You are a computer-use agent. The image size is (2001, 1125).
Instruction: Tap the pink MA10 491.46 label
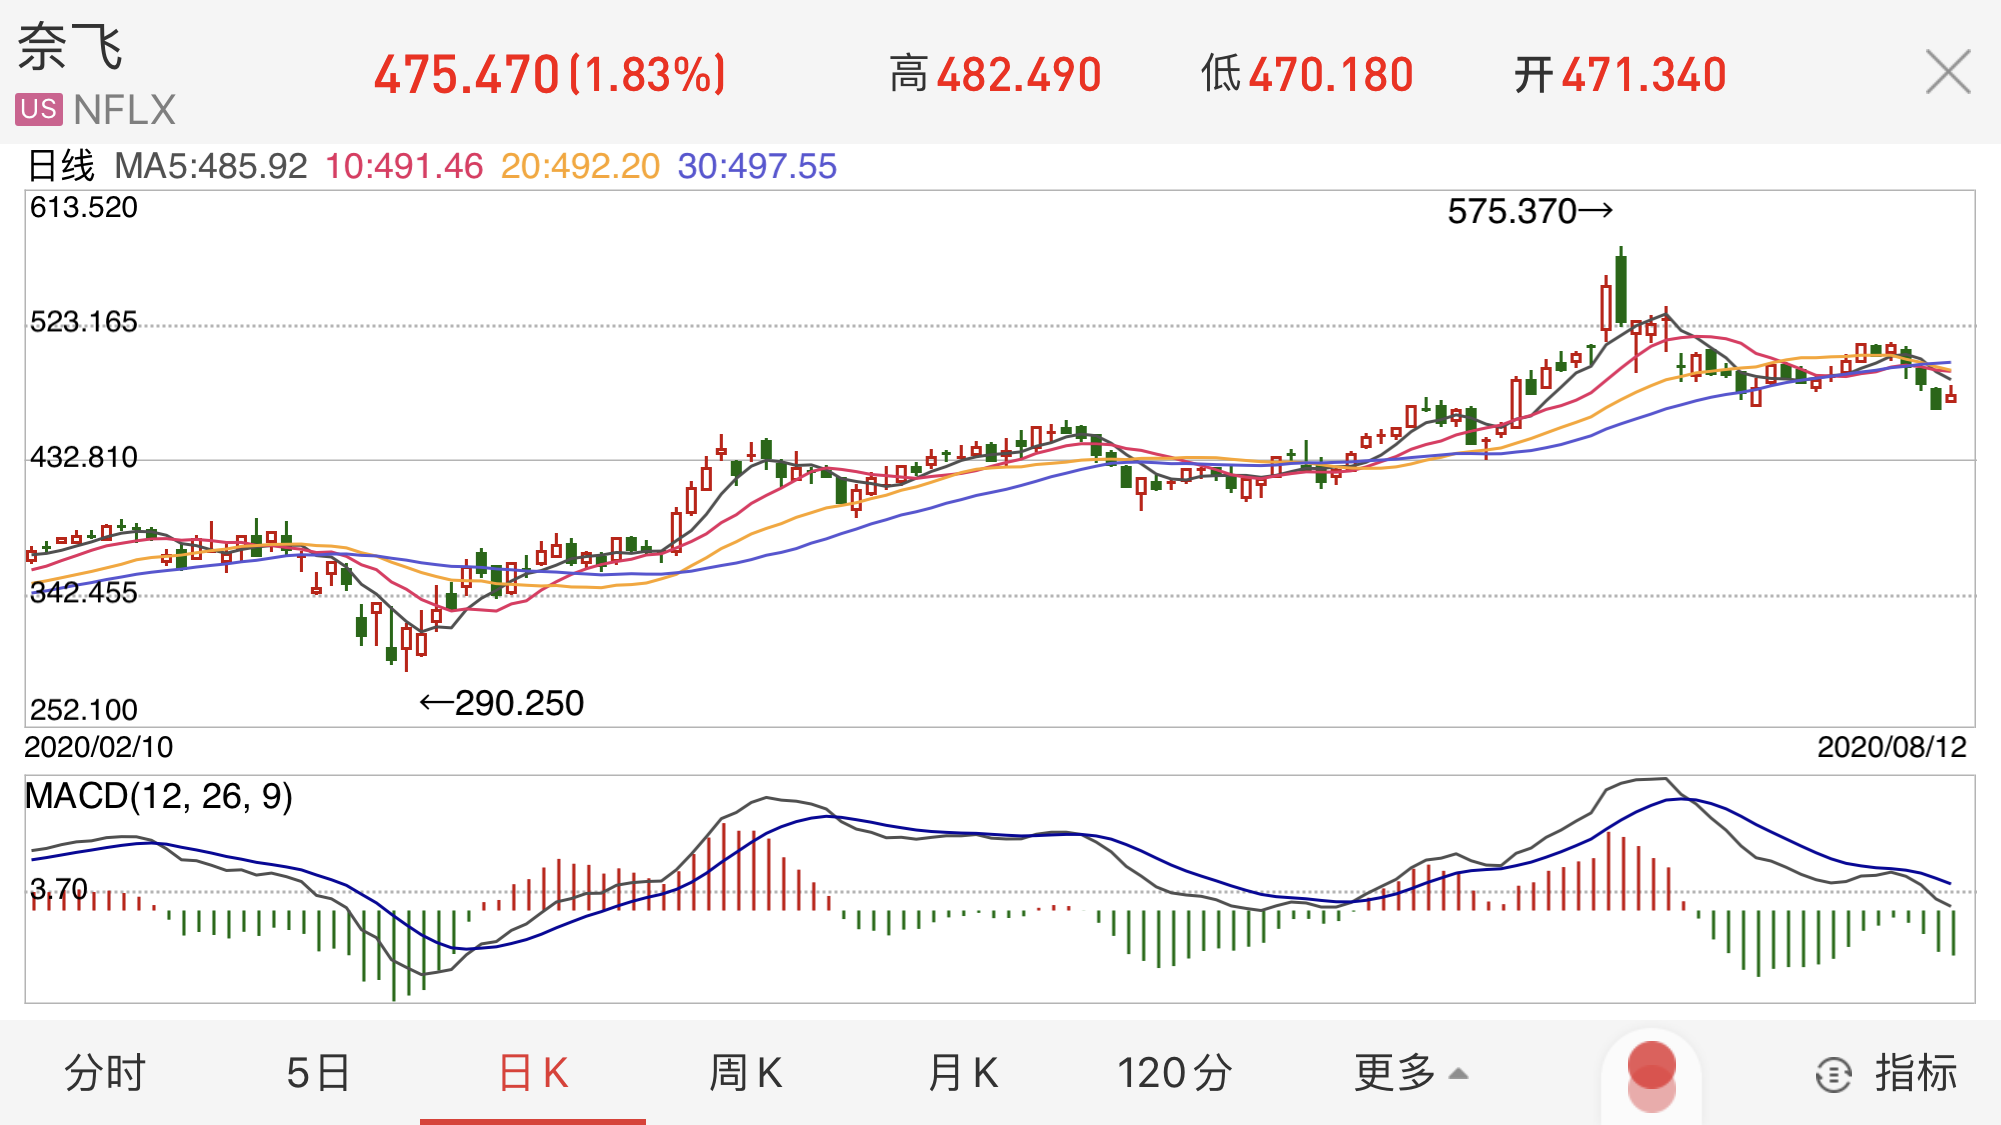pos(404,166)
